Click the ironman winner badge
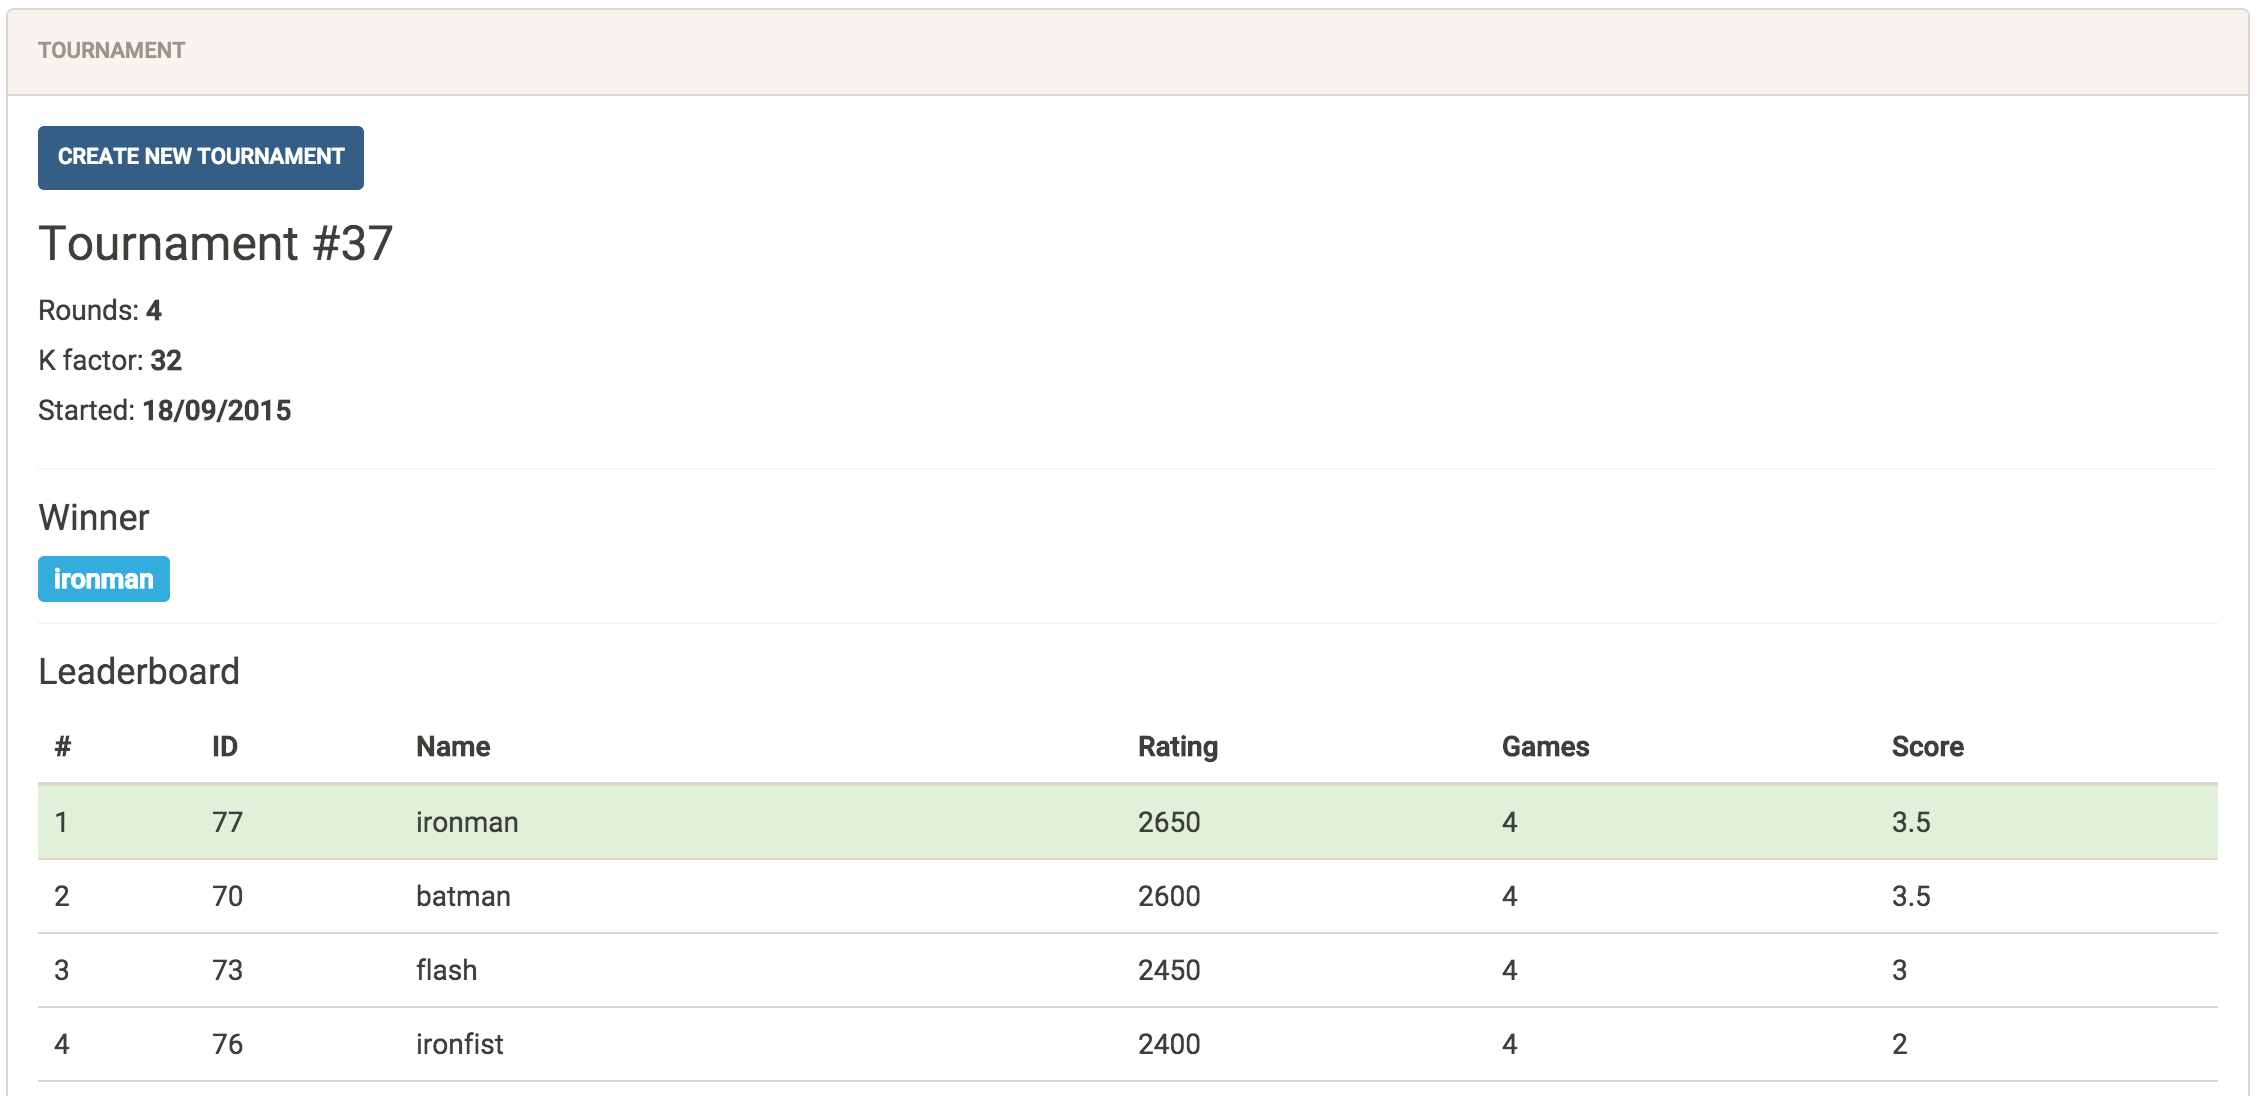2258x1096 pixels. [x=103, y=579]
